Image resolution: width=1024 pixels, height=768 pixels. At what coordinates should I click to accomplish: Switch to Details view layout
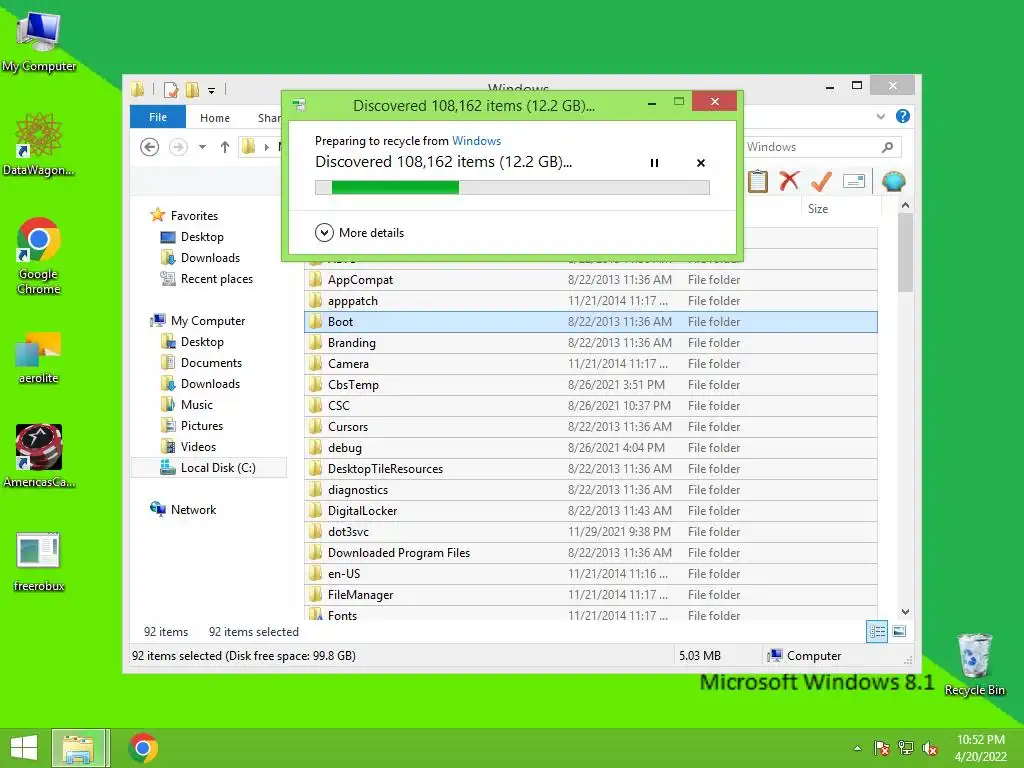pos(876,632)
